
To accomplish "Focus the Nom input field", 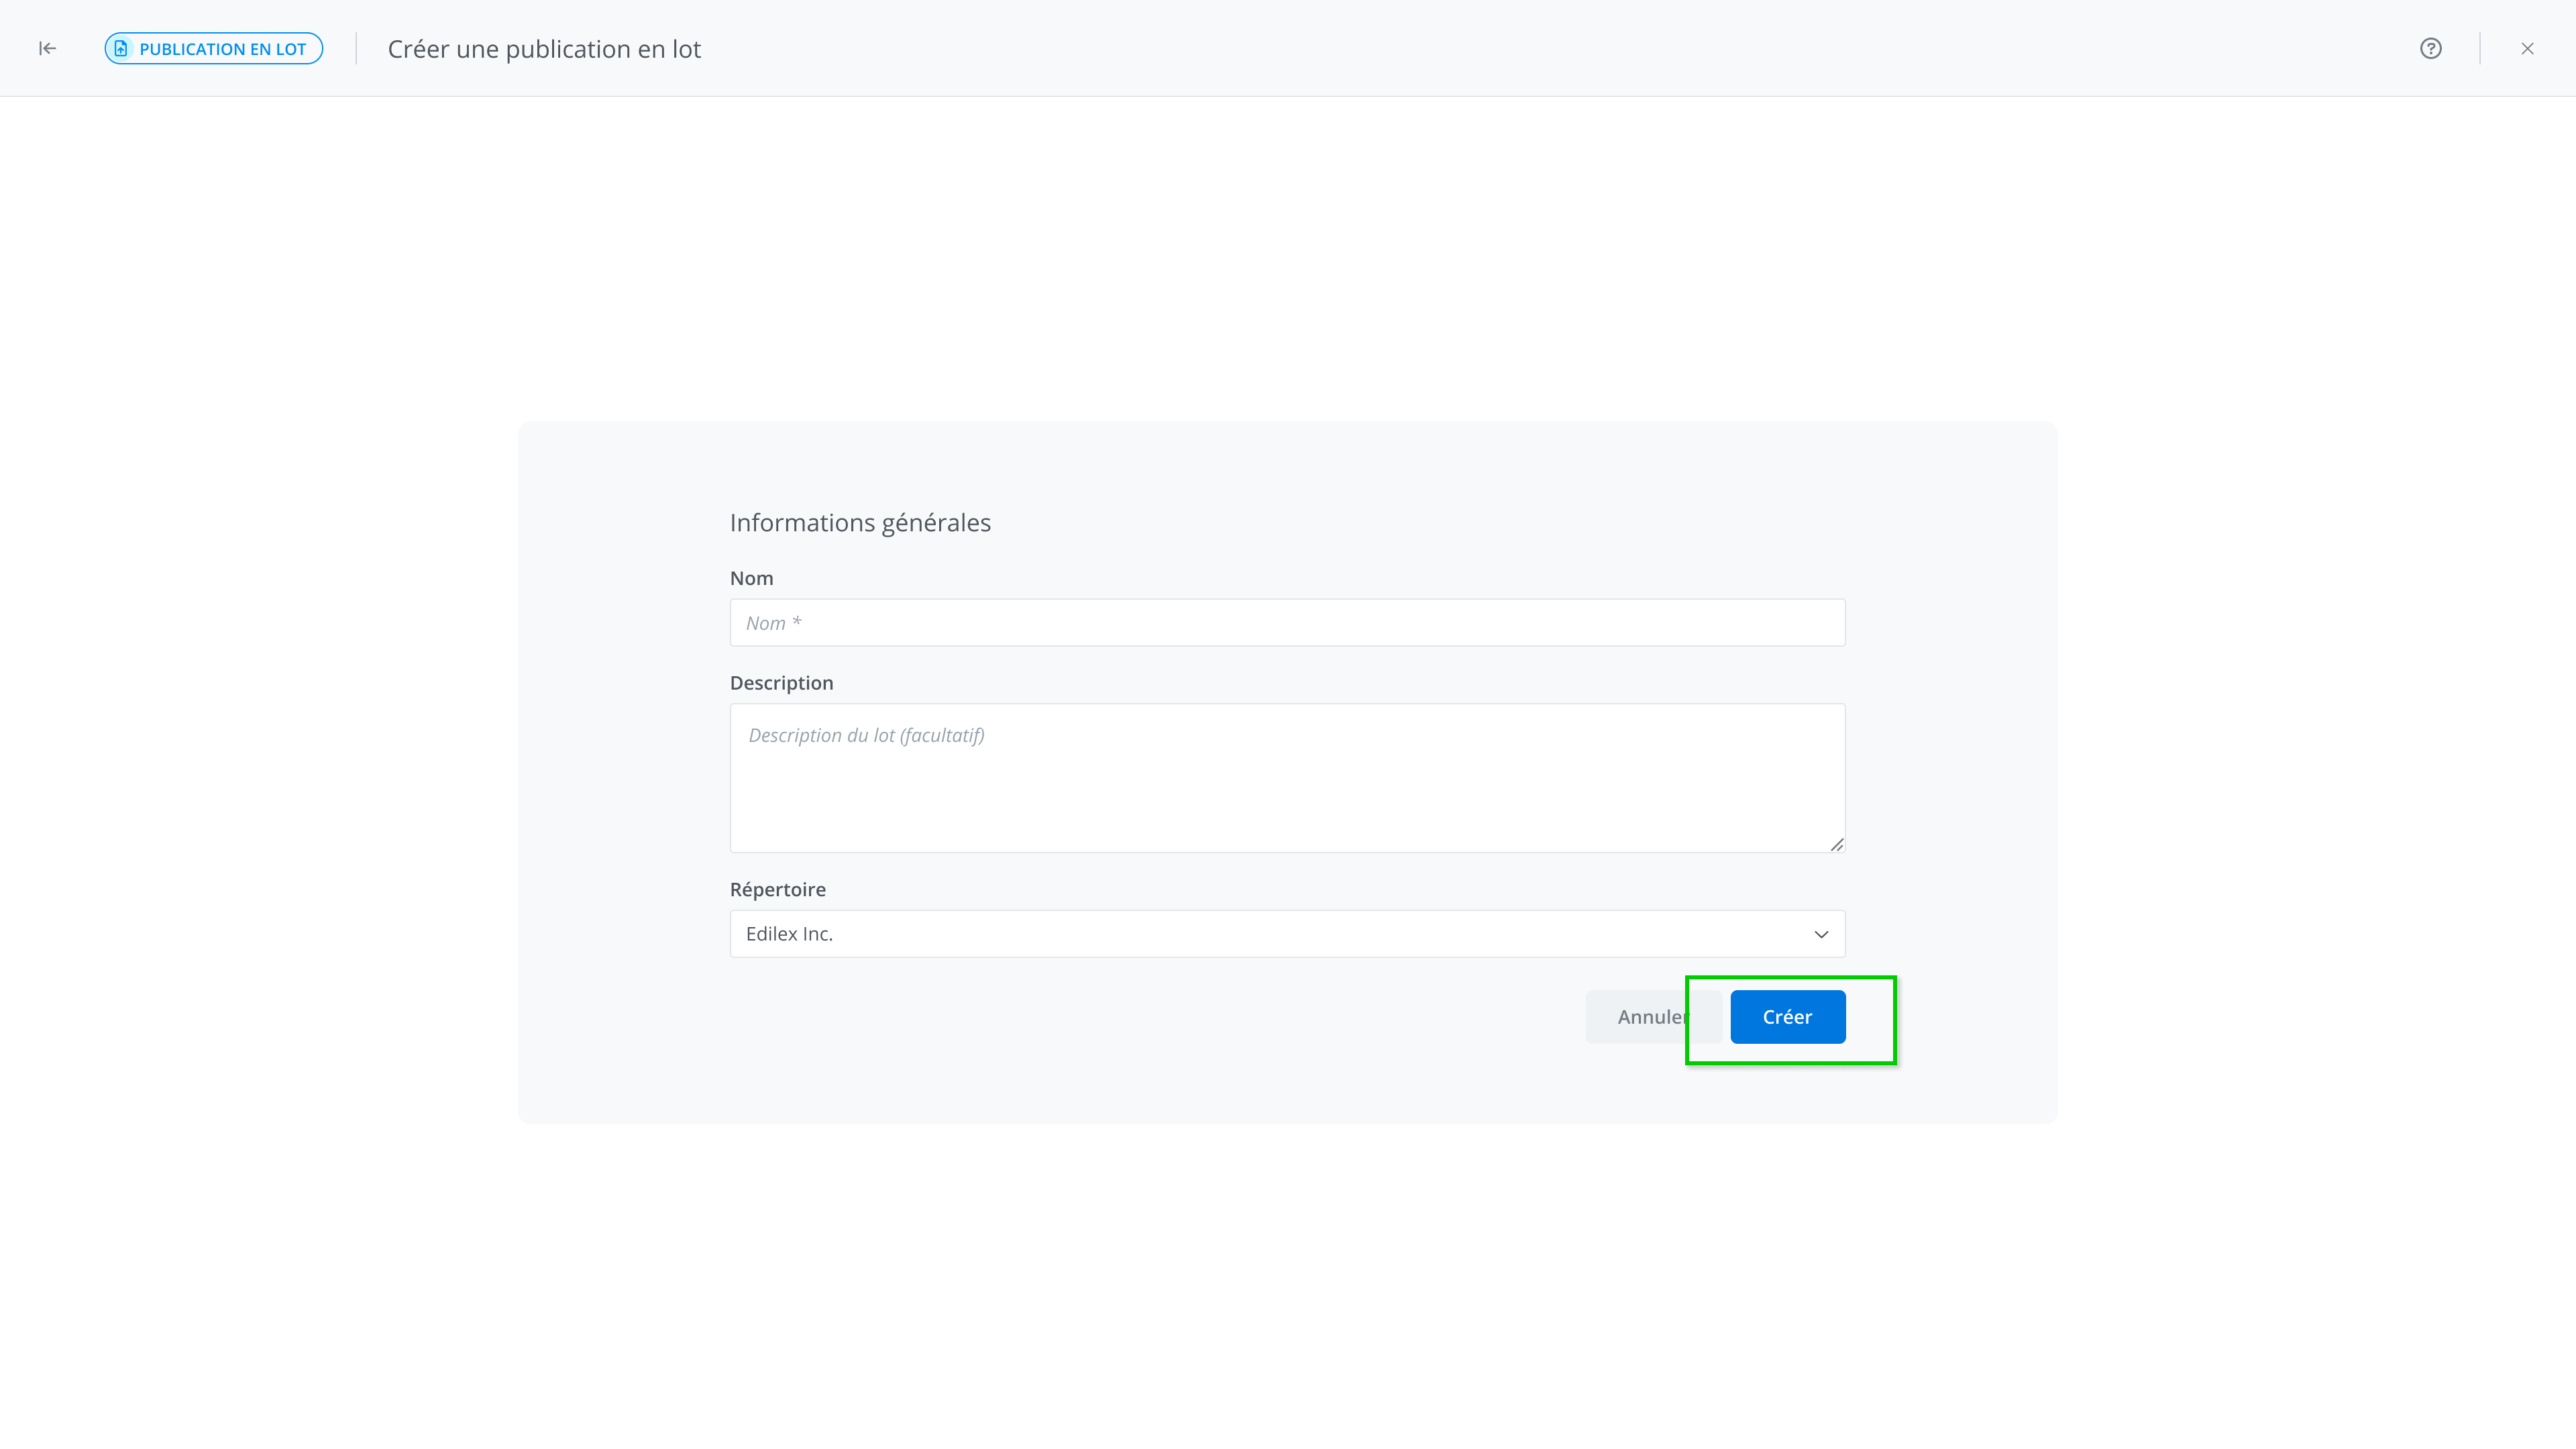I will tap(1287, 622).
